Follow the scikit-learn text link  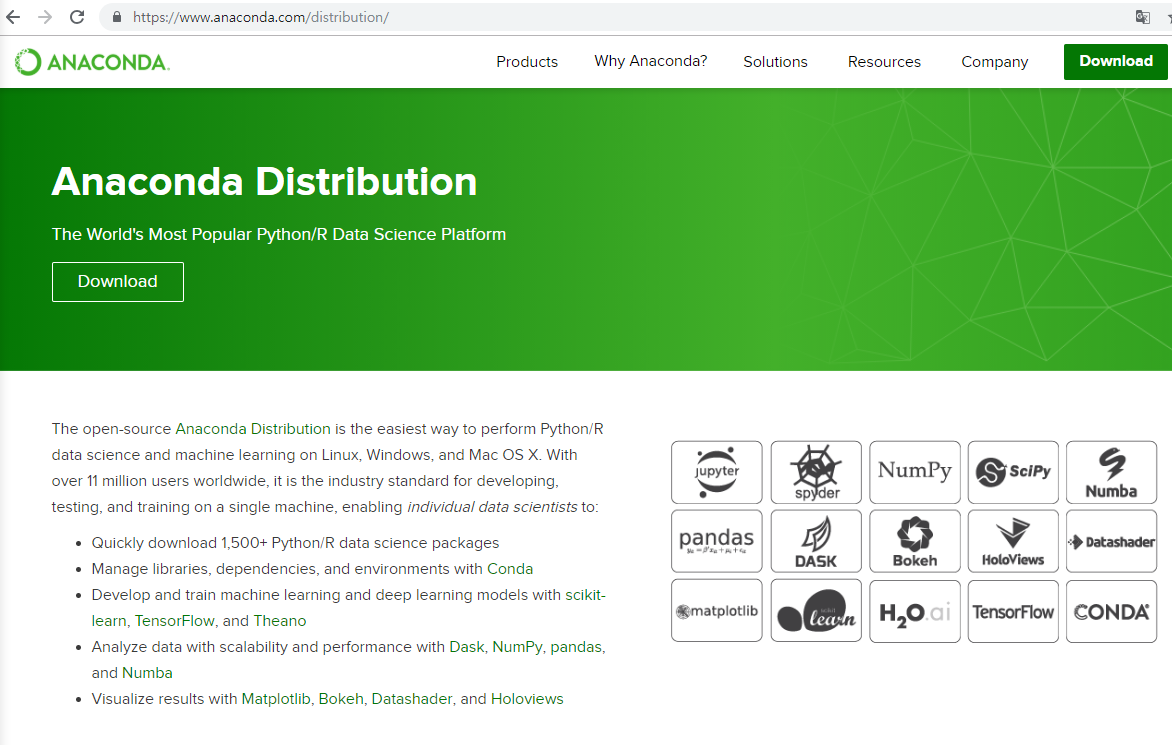(x=585, y=595)
